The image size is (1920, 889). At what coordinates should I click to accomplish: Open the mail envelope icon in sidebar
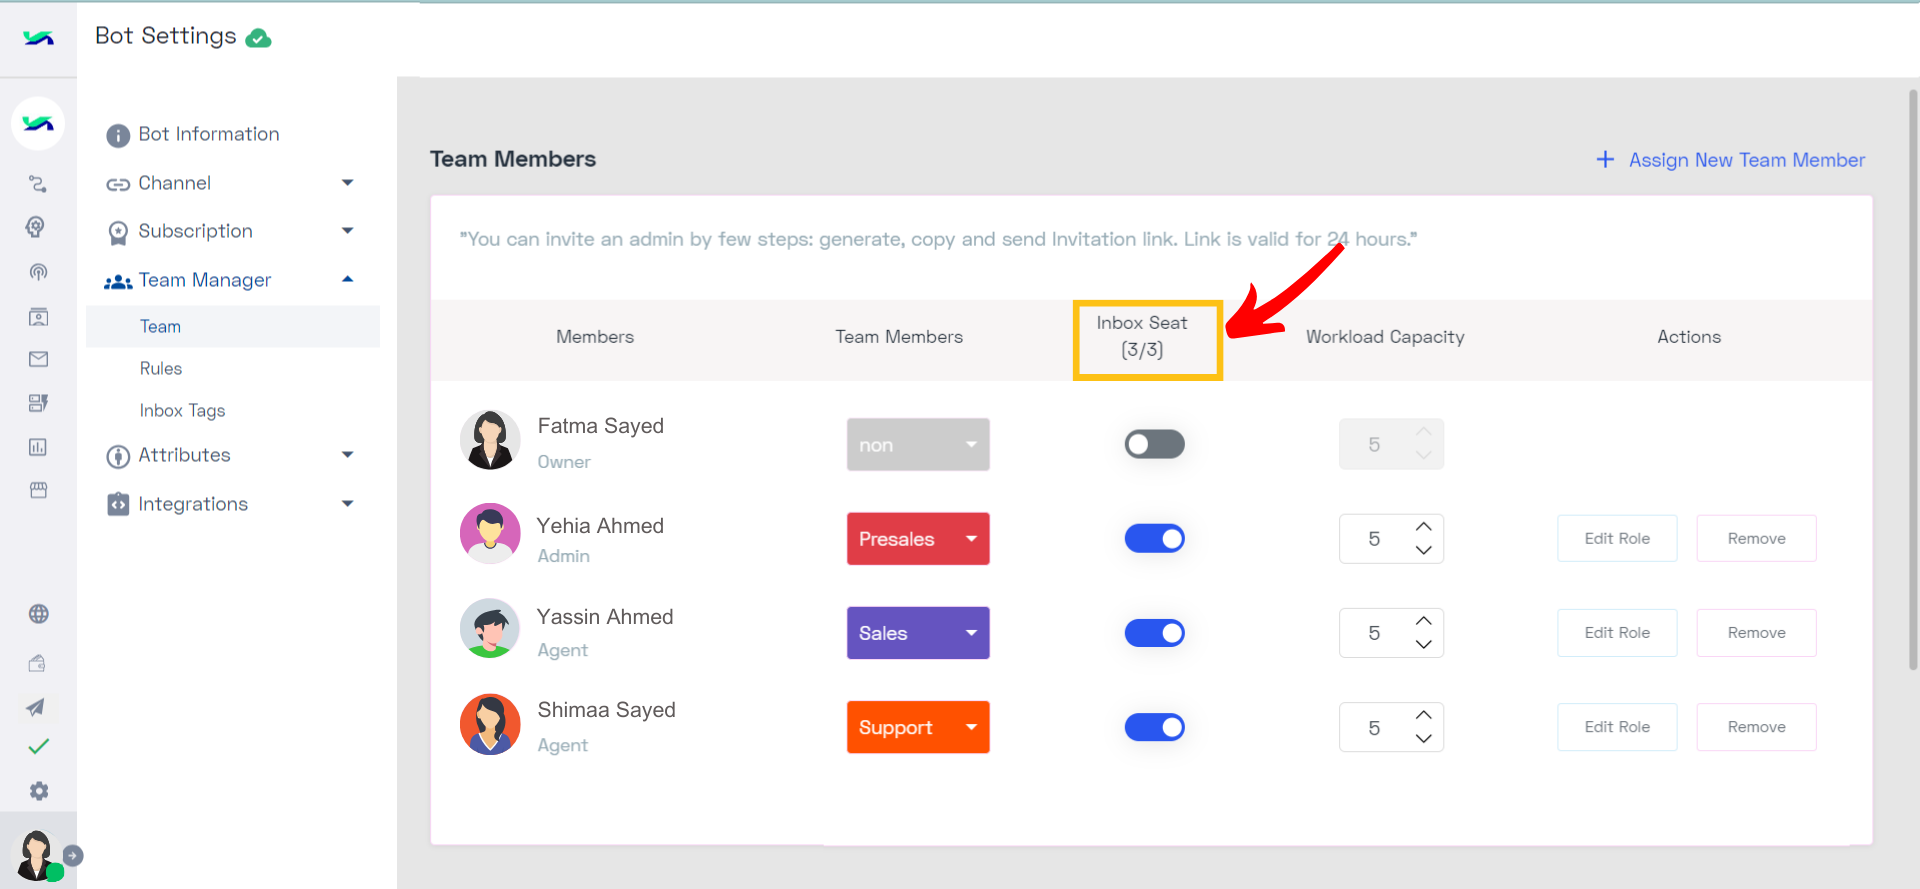[x=39, y=359]
